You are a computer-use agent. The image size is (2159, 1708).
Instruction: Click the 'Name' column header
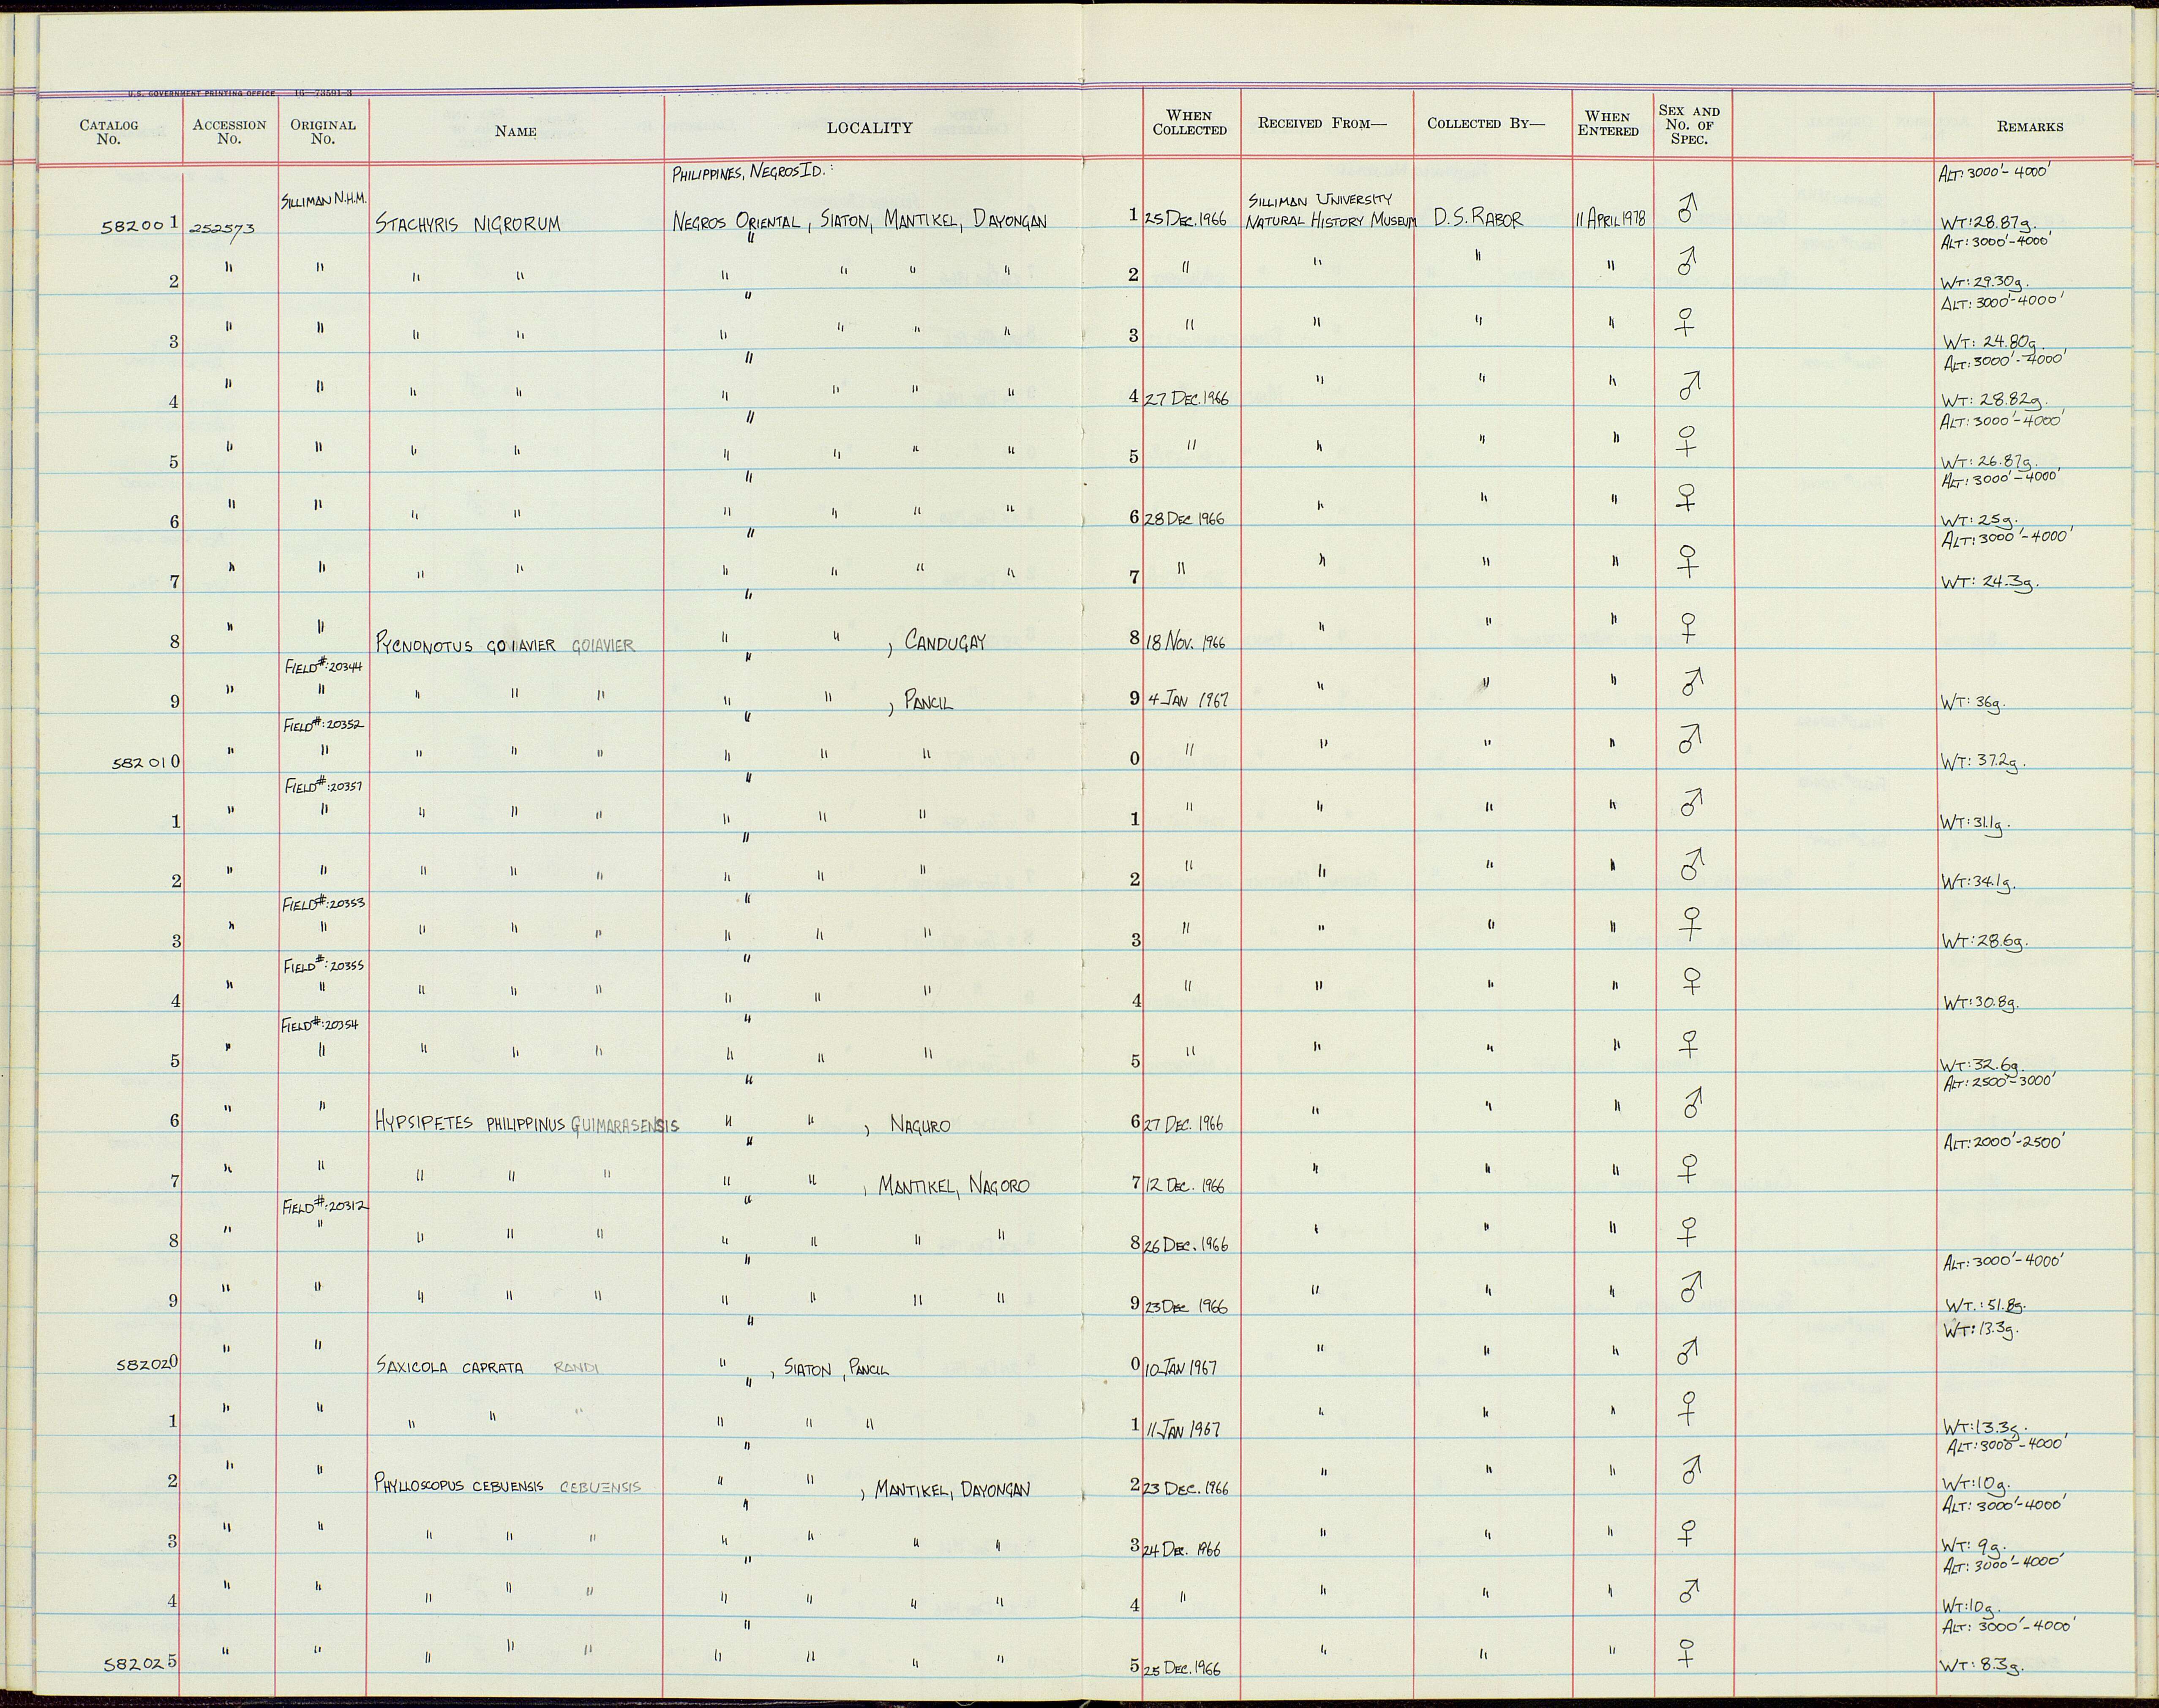[x=515, y=131]
